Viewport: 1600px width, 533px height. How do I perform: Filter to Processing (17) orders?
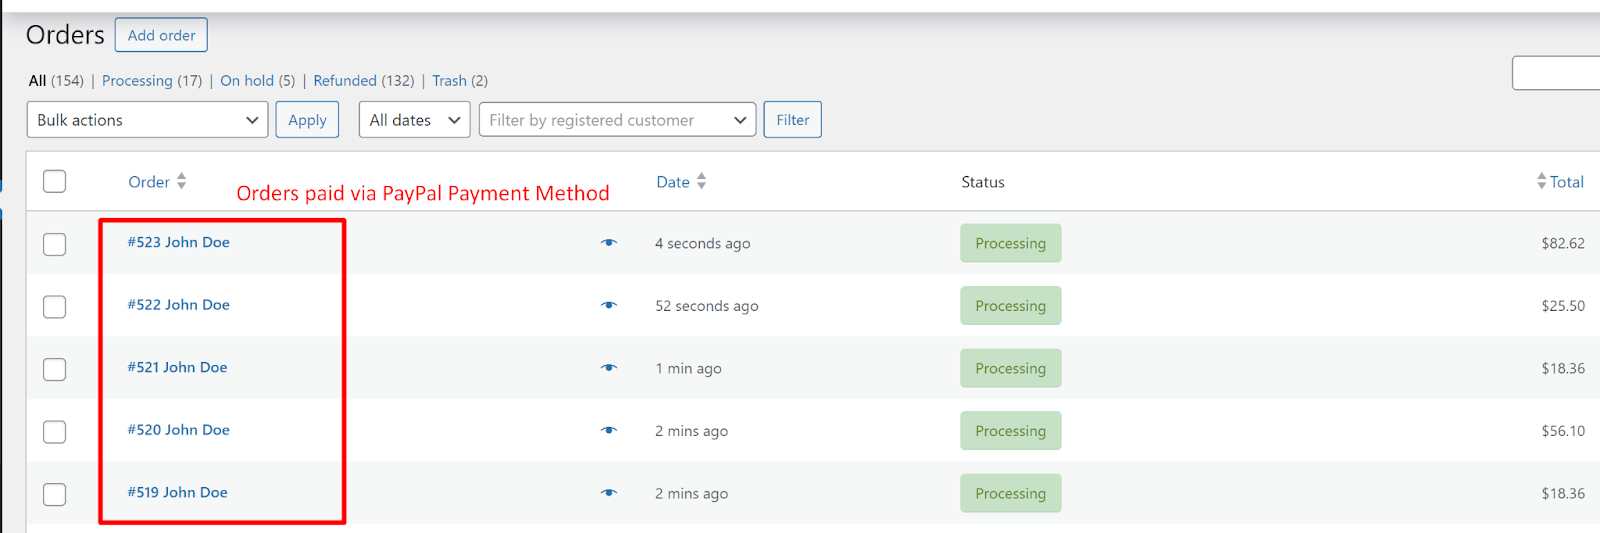(152, 81)
